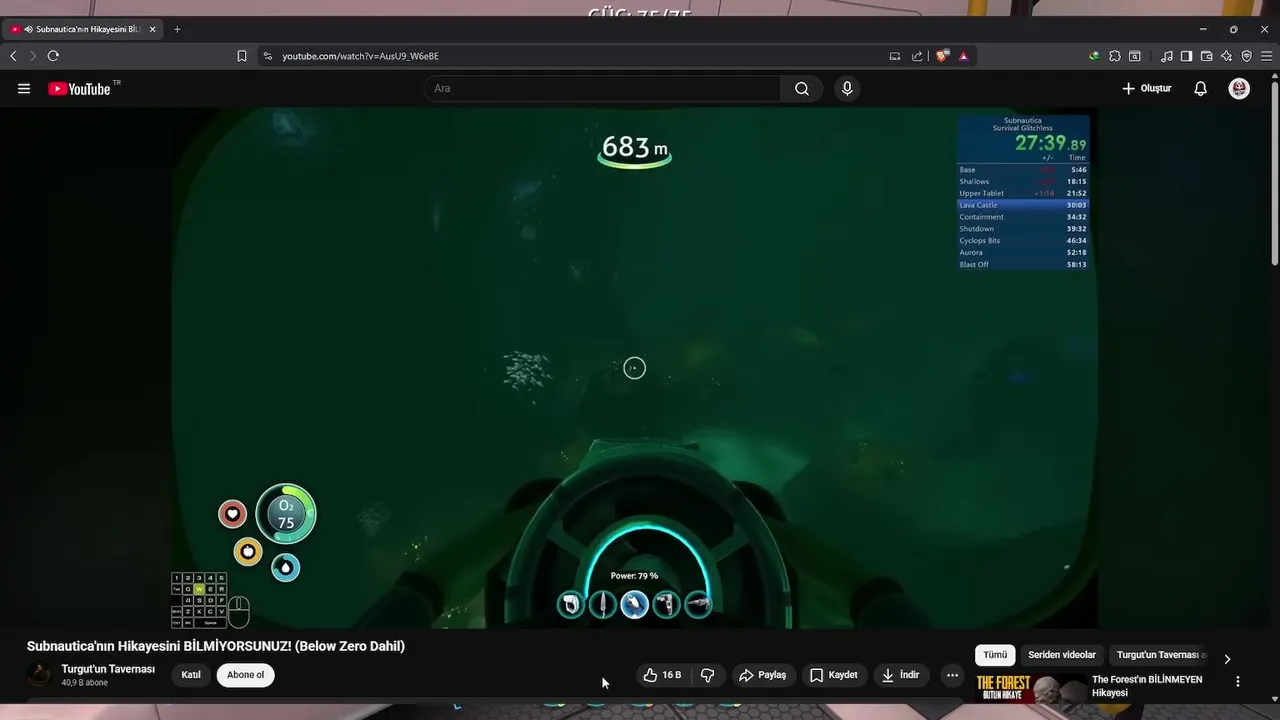The image size is (1280, 720).
Task: Click the Paylaş share button
Action: click(x=763, y=675)
